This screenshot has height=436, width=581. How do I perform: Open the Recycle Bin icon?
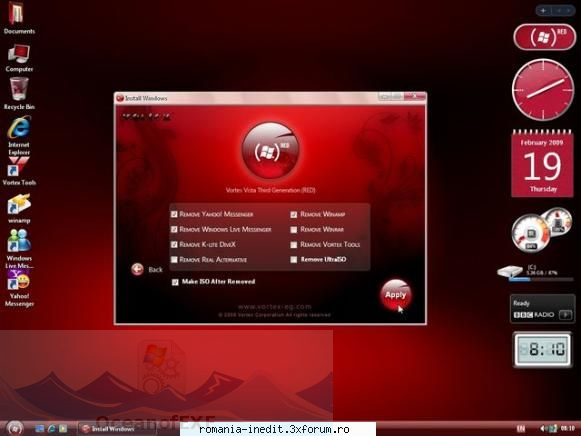tap(19, 94)
